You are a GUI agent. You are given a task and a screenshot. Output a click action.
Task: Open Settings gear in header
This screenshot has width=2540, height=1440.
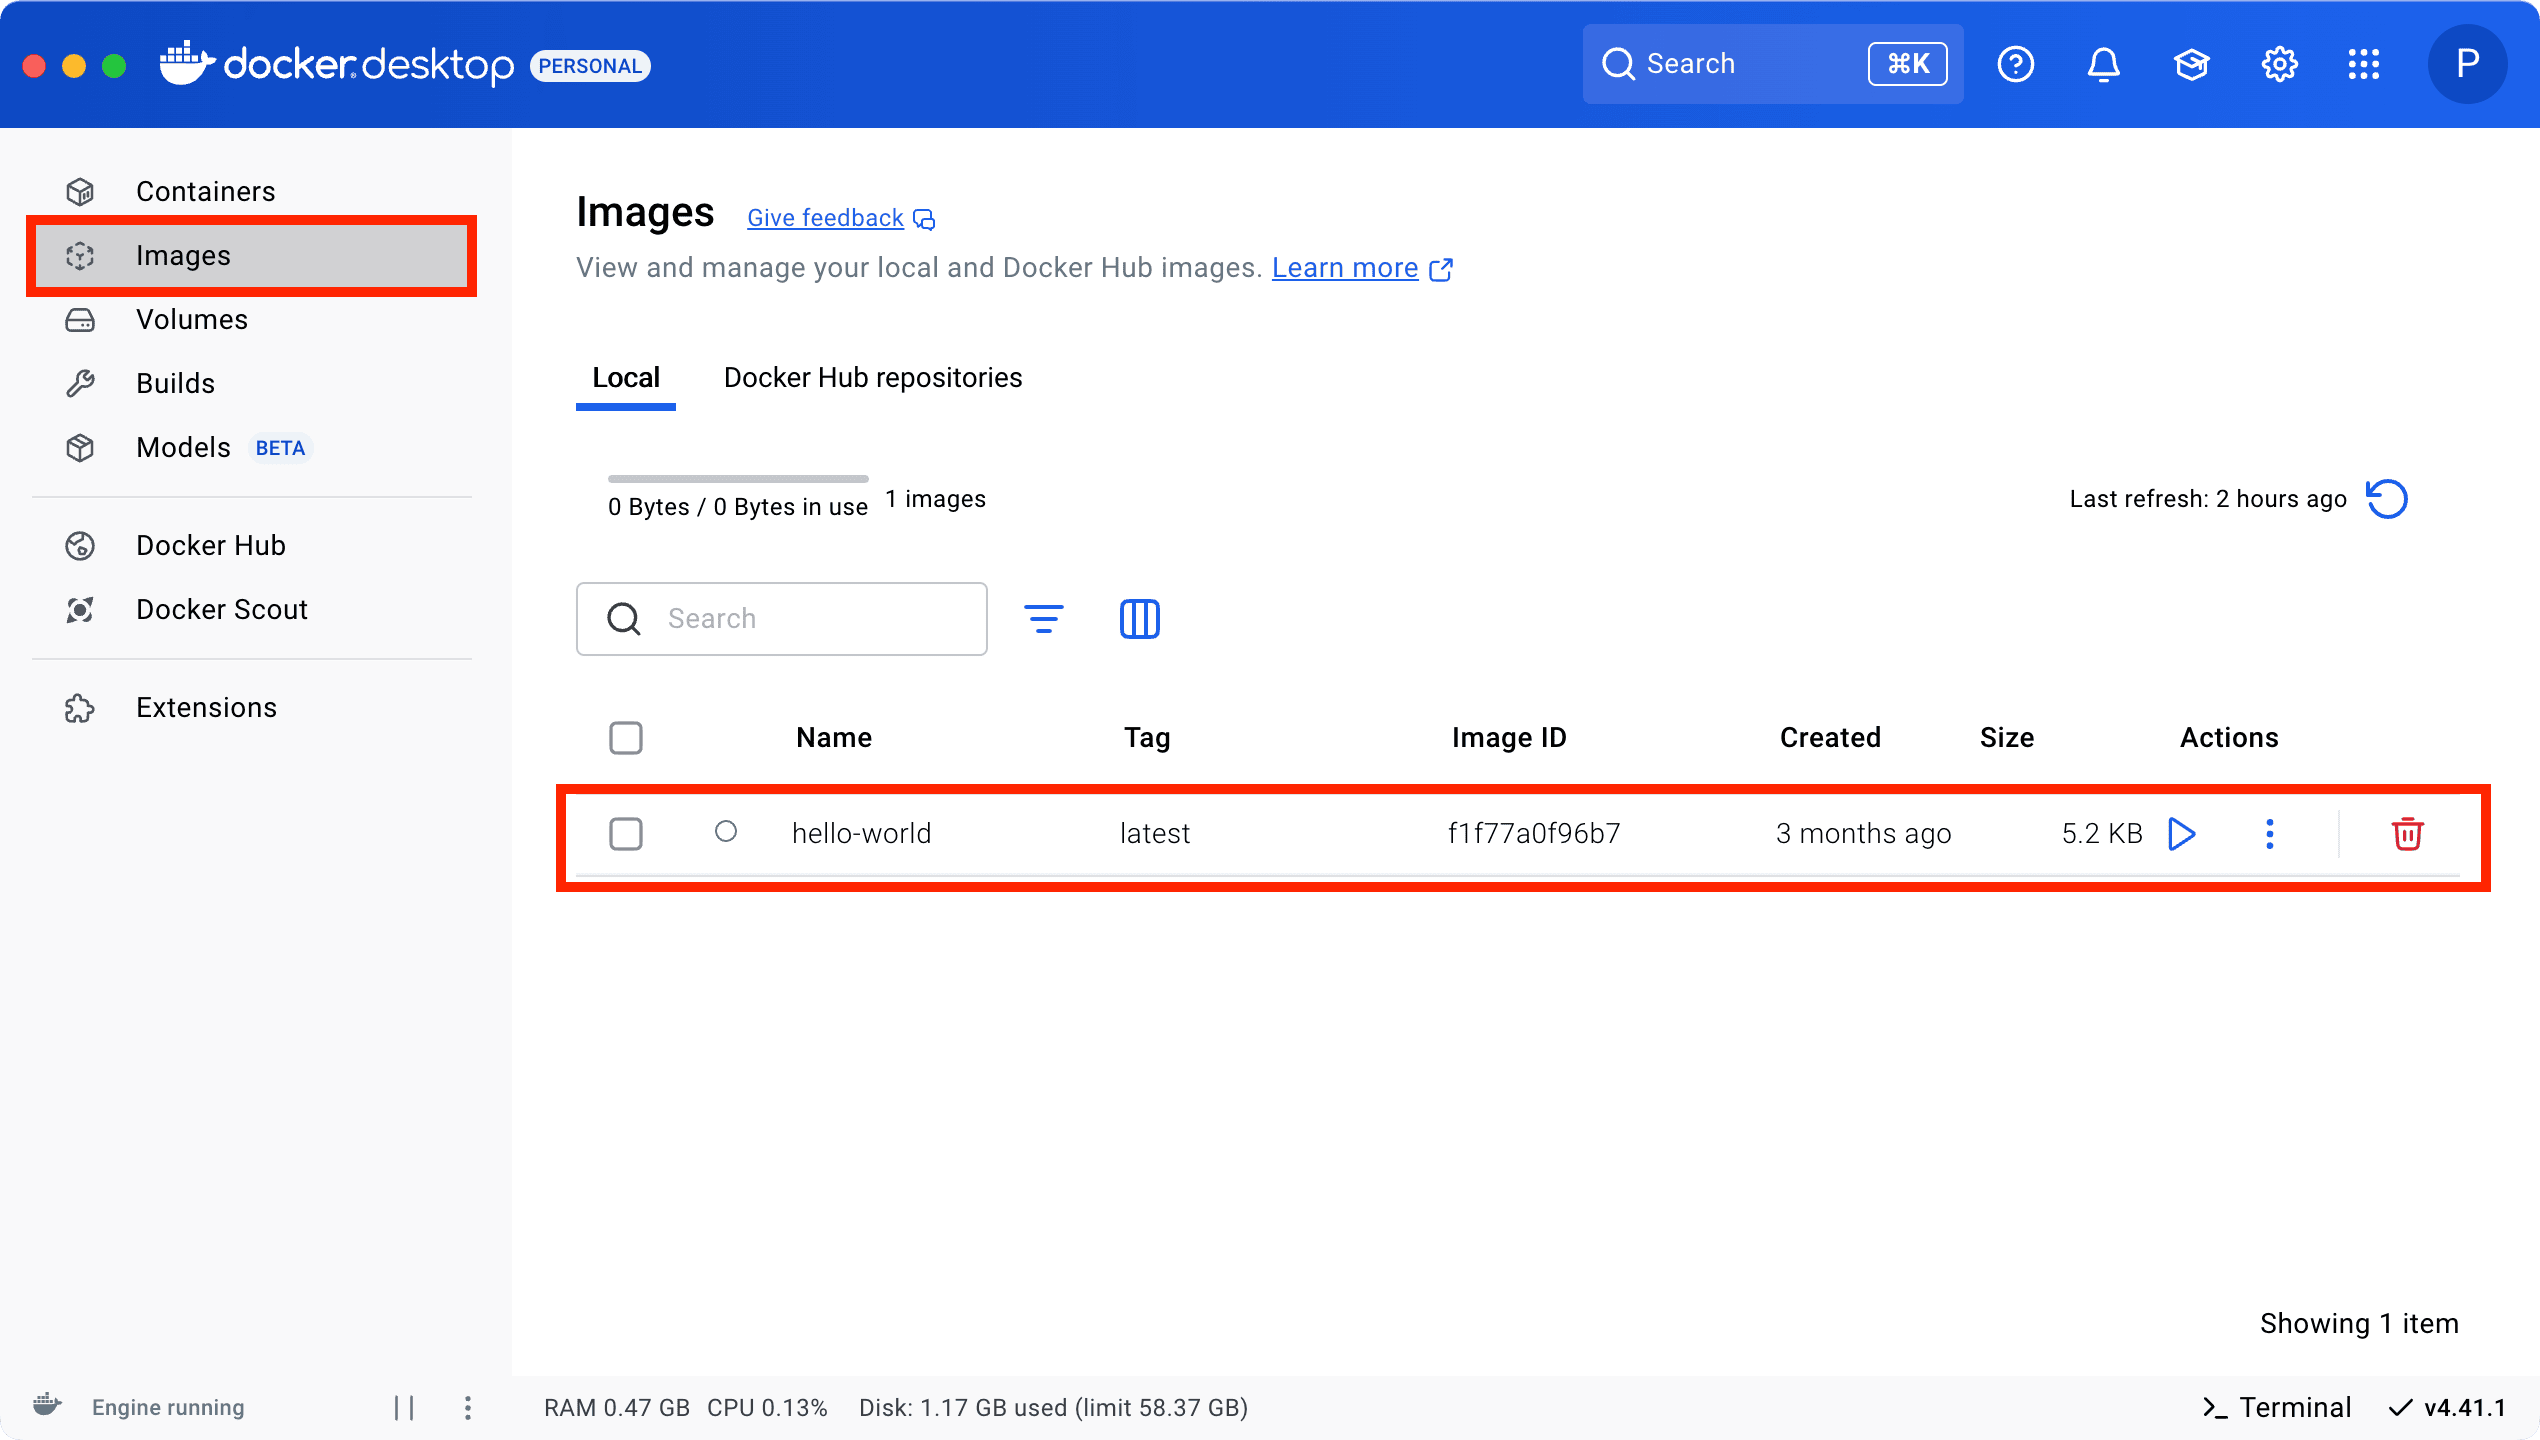2279,64
